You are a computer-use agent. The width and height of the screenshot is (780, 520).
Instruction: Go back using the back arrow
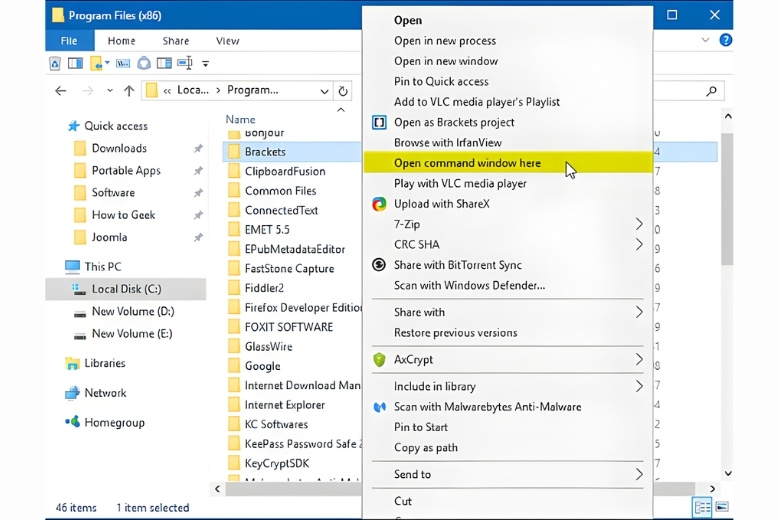tap(61, 91)
